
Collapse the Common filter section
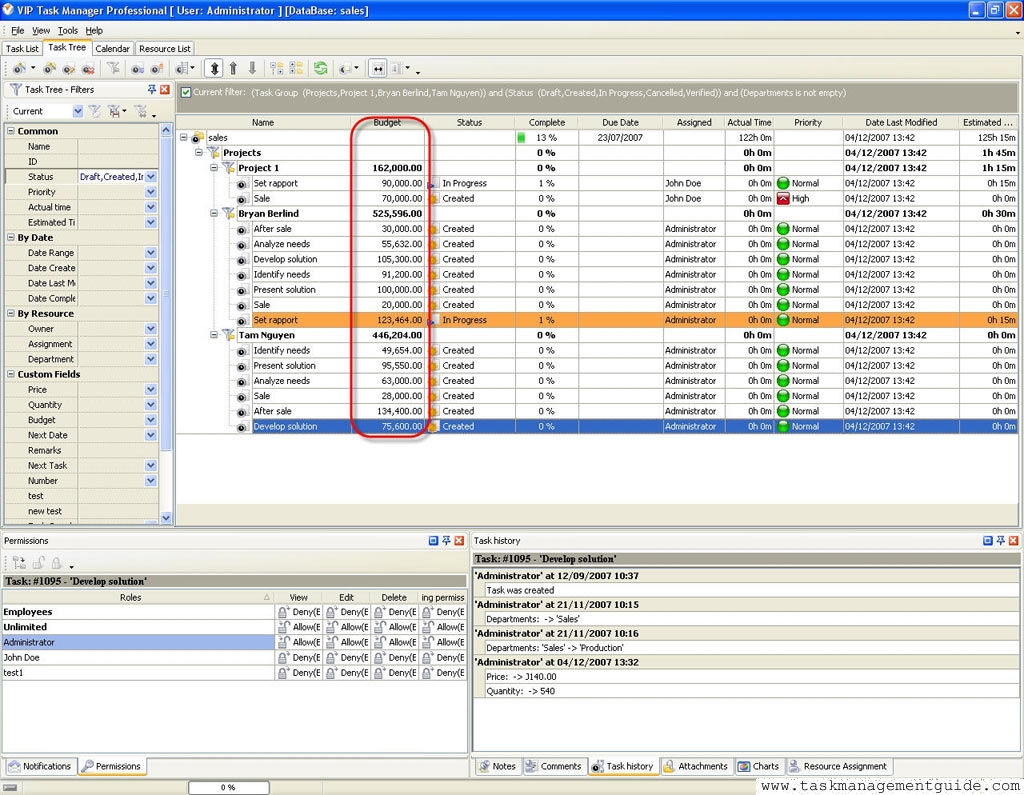tap(10, 131)
